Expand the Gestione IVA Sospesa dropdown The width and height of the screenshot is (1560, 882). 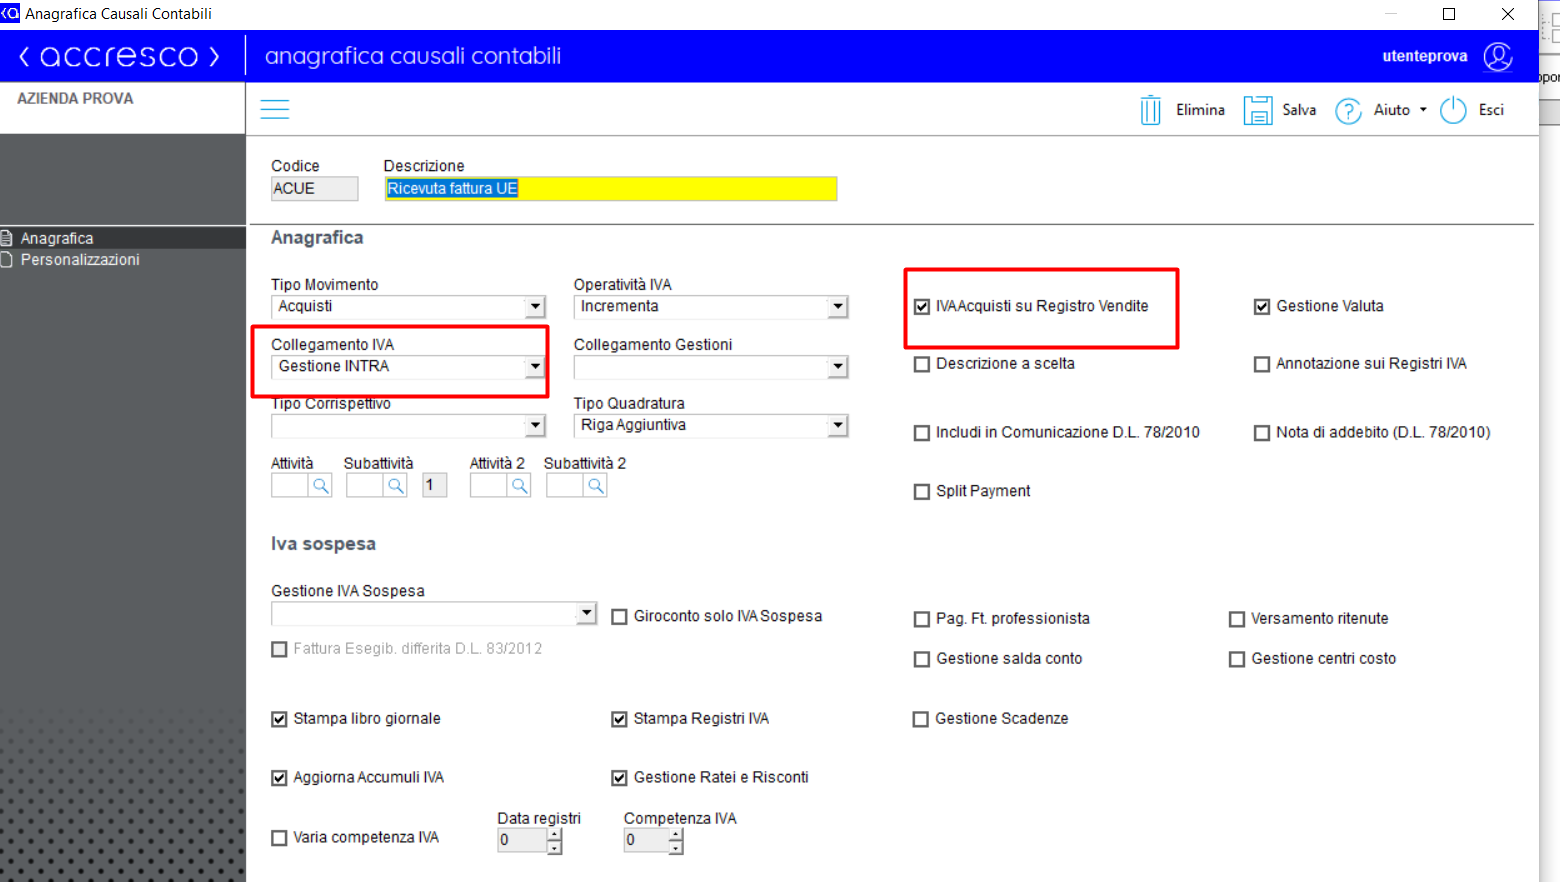pos(587,613)
